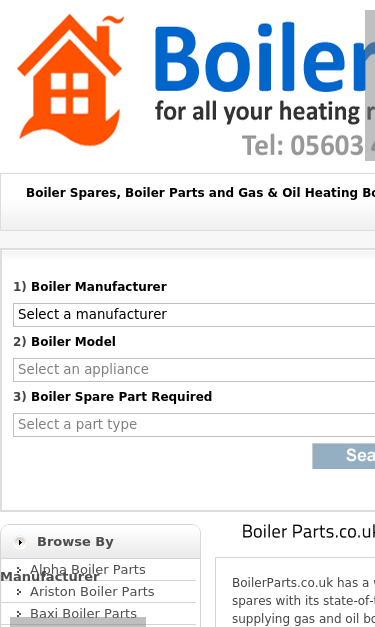Click the bullet arrow beside Alpha Boiler Parts
This screenshot has height=627, width=375.
[x=19, y=569]
